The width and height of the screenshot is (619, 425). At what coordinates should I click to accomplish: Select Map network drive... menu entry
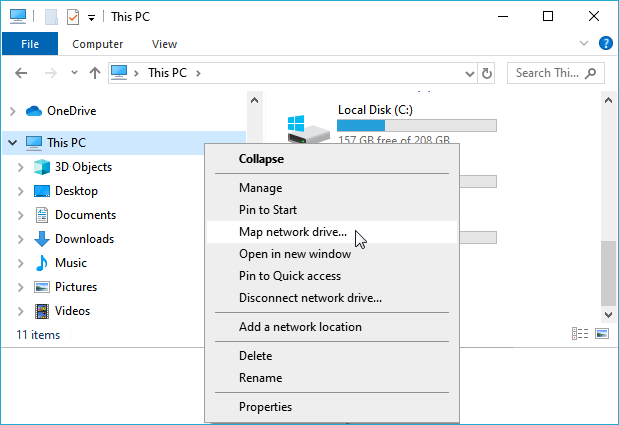point(293,232)
